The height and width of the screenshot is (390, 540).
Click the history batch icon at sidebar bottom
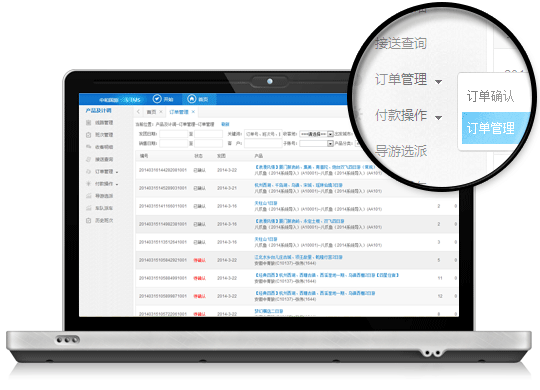(x=89, y=220)
